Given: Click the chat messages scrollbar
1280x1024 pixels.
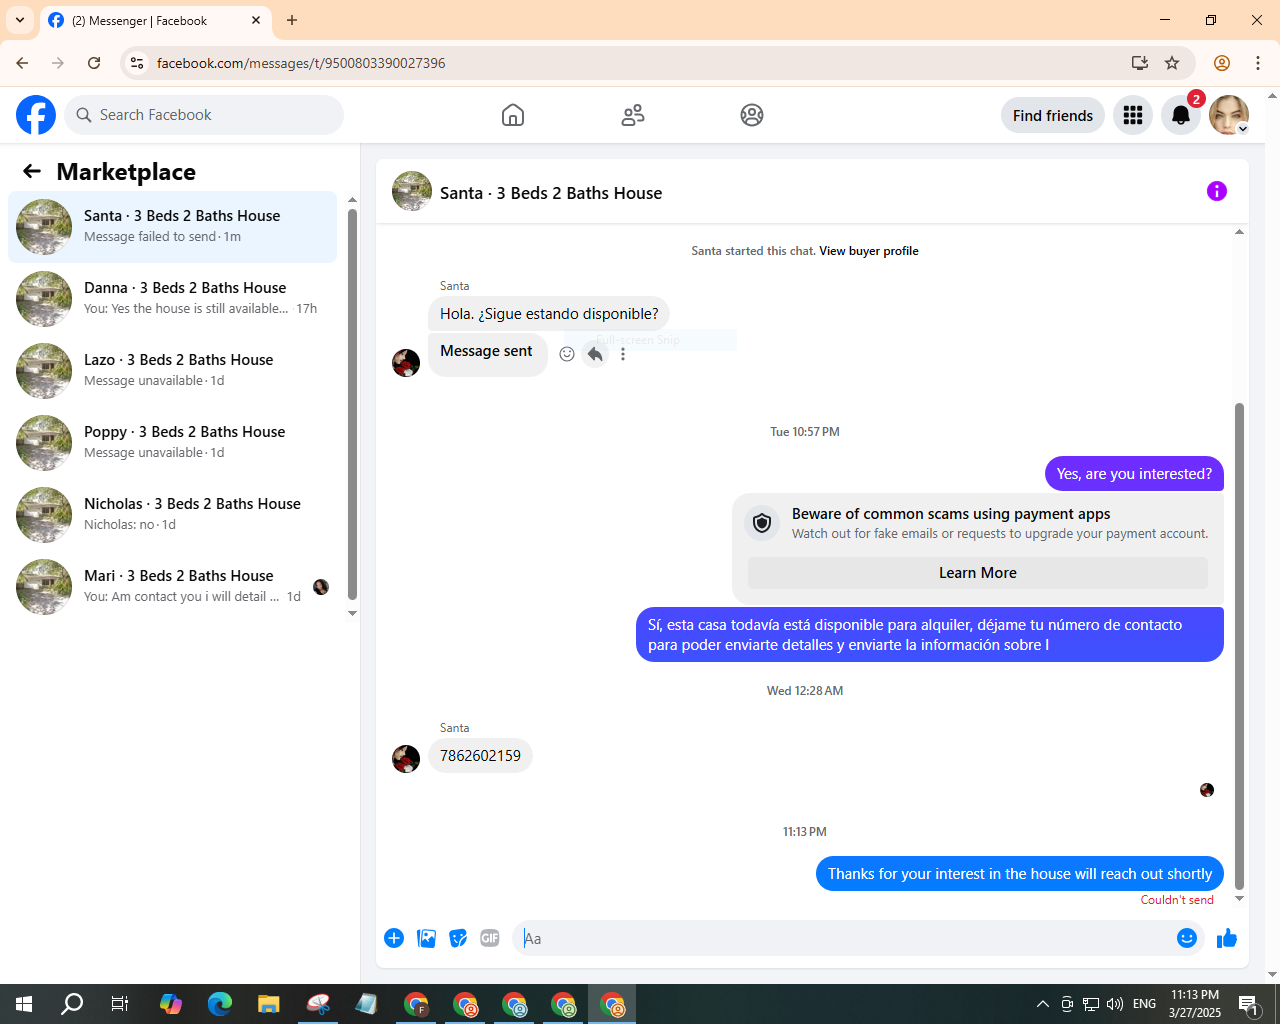Looking at the screenshot, I should (x=1240, y=646).
